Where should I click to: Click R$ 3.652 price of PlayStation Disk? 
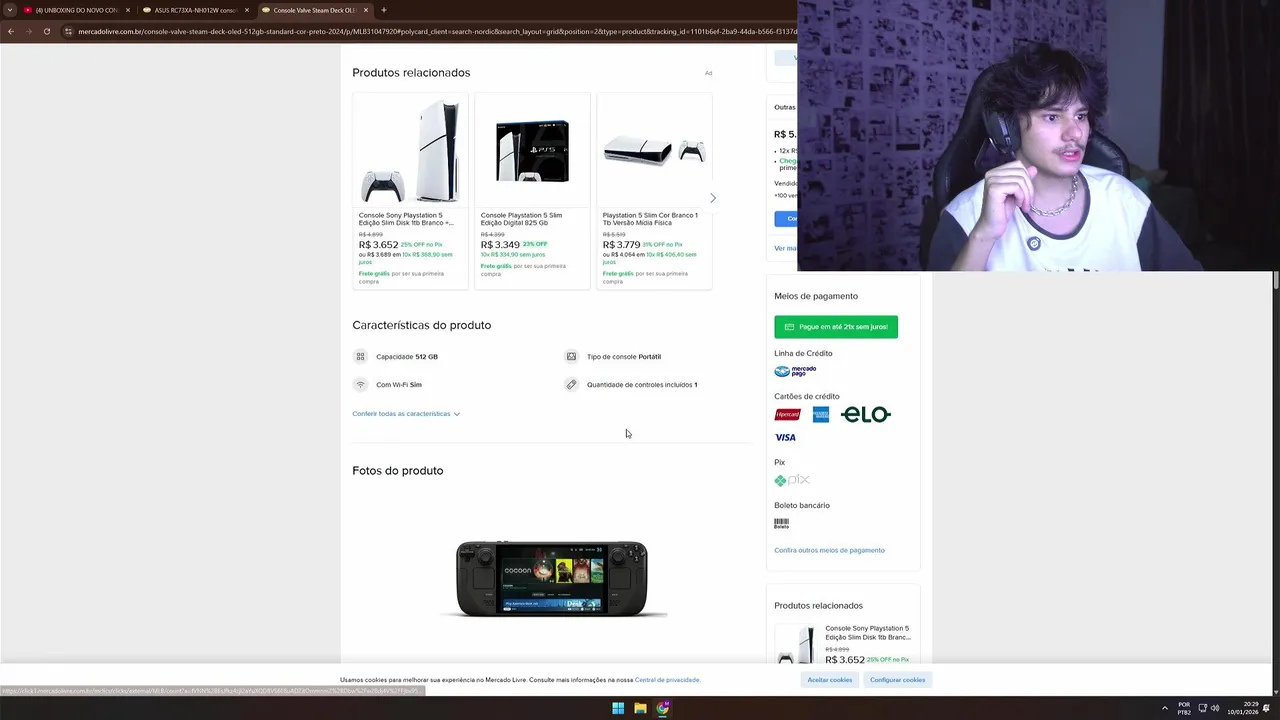(379, 245)
